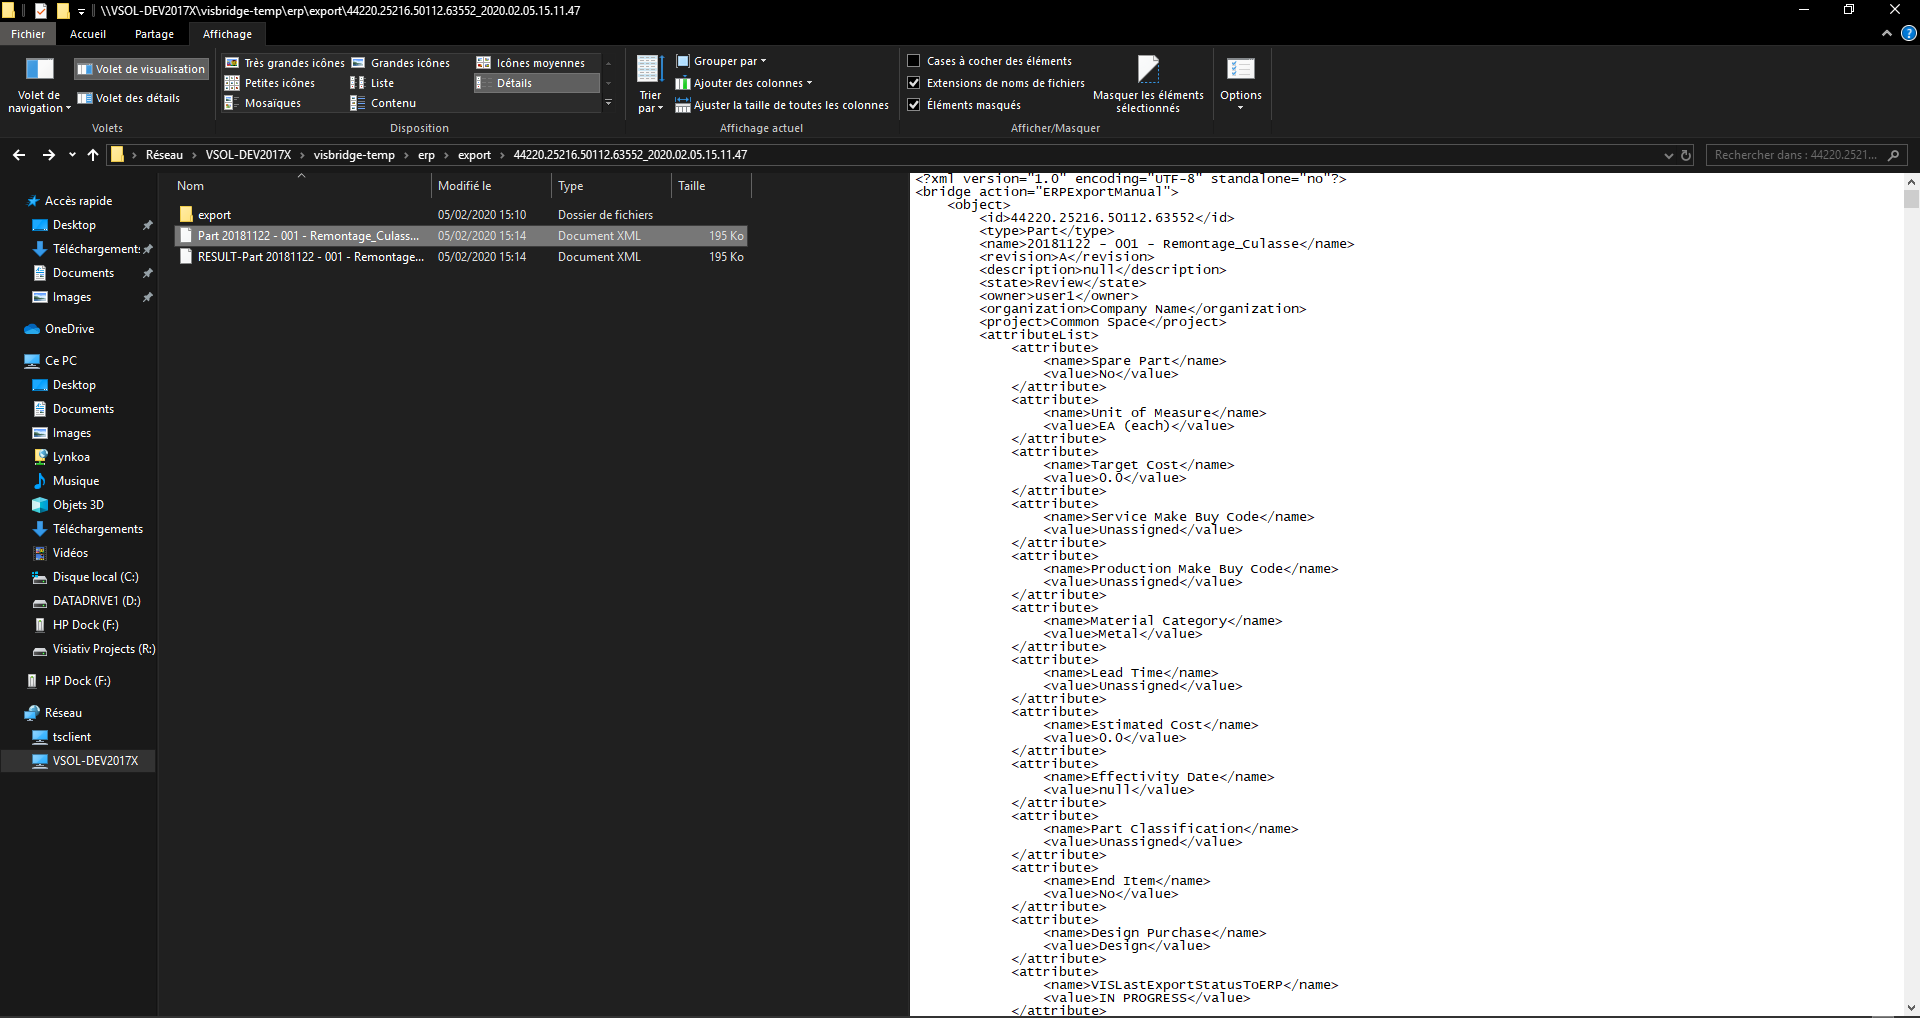Enable Cases à cocher des éléments

click(x=914, y=61)
